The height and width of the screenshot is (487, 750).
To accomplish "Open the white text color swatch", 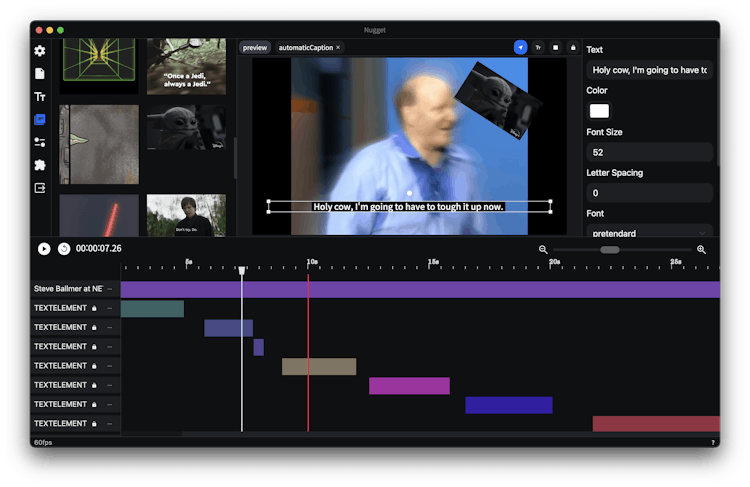I will tap(599, 111).
